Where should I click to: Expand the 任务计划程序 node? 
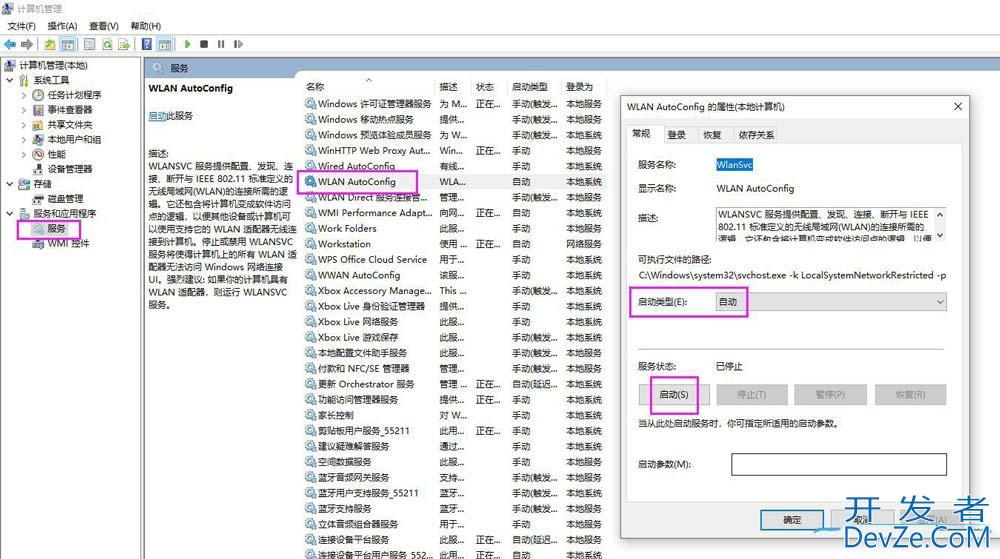pos(24,95)
